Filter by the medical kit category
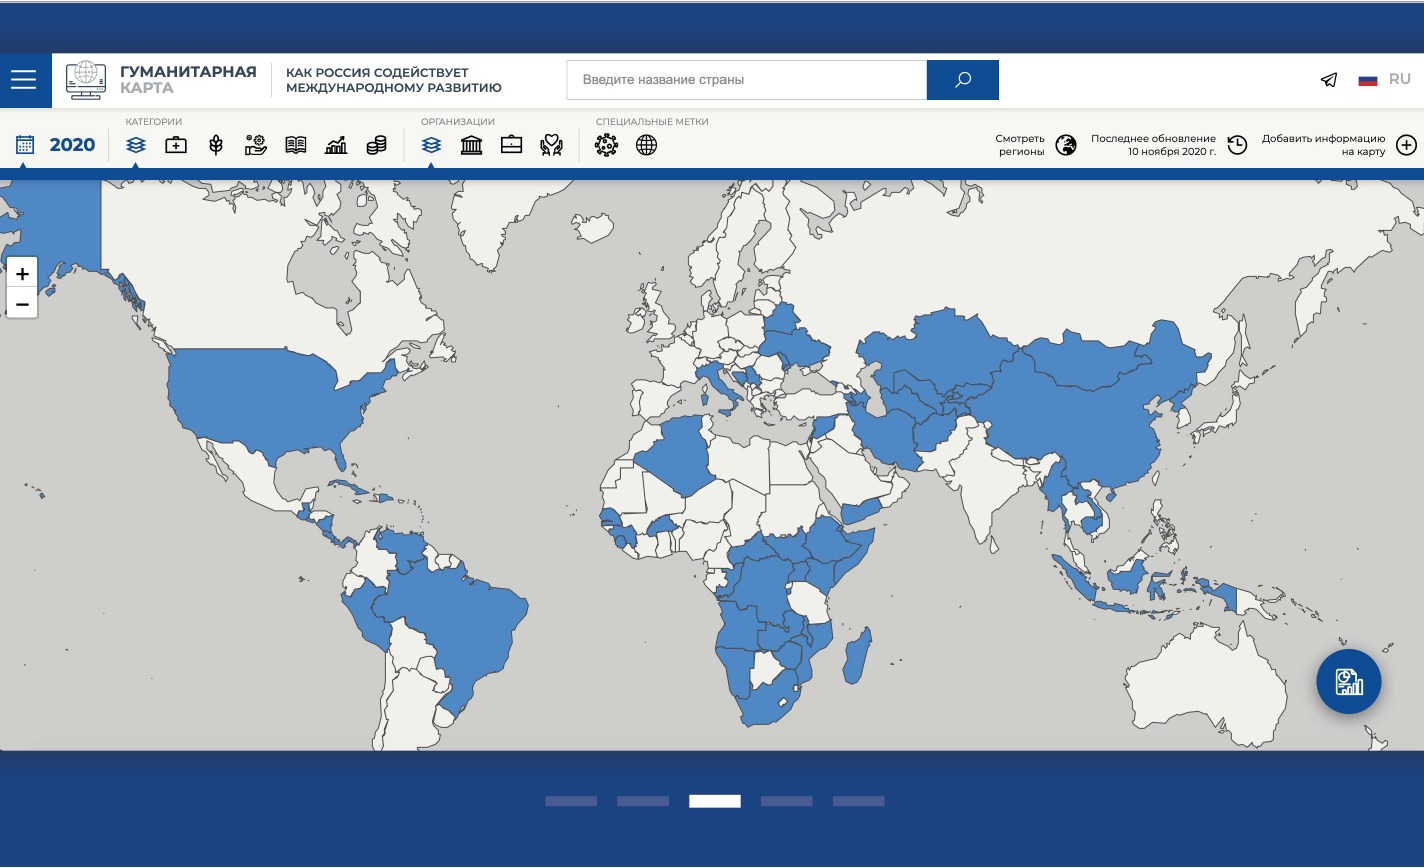Image resolution: width=1424 pixels, height=868 pixels. [x=176, y=145]
